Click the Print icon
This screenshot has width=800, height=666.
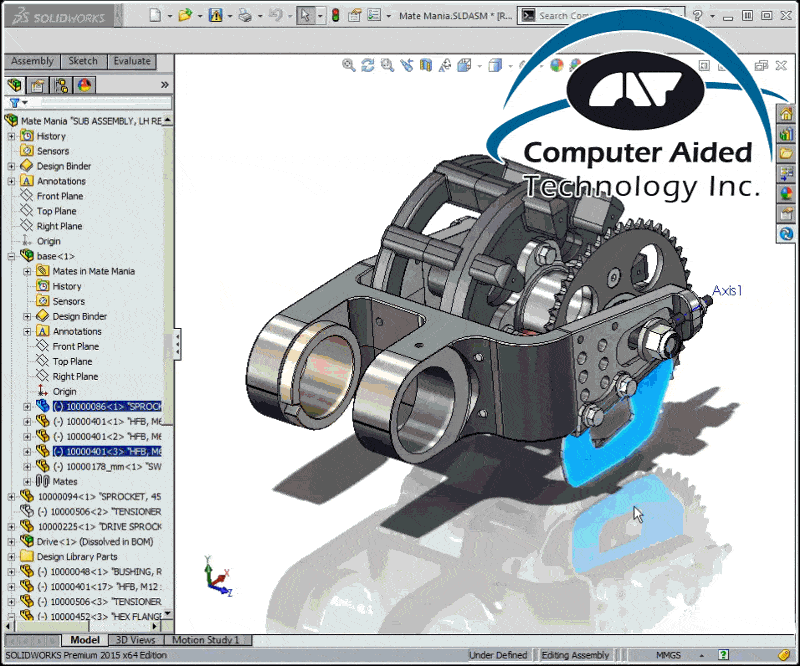tap(245, 16)
